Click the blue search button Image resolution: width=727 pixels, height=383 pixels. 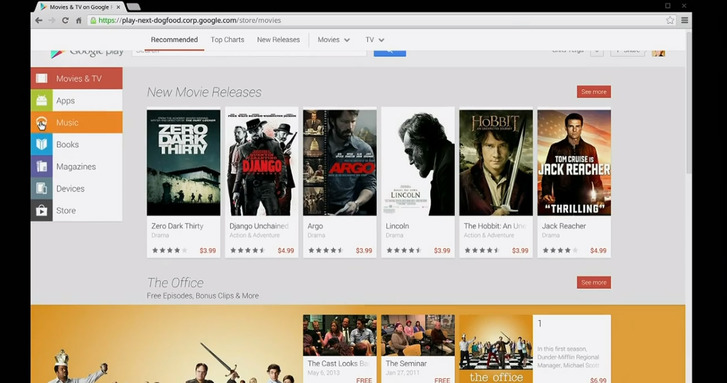(x=389, y=52)
